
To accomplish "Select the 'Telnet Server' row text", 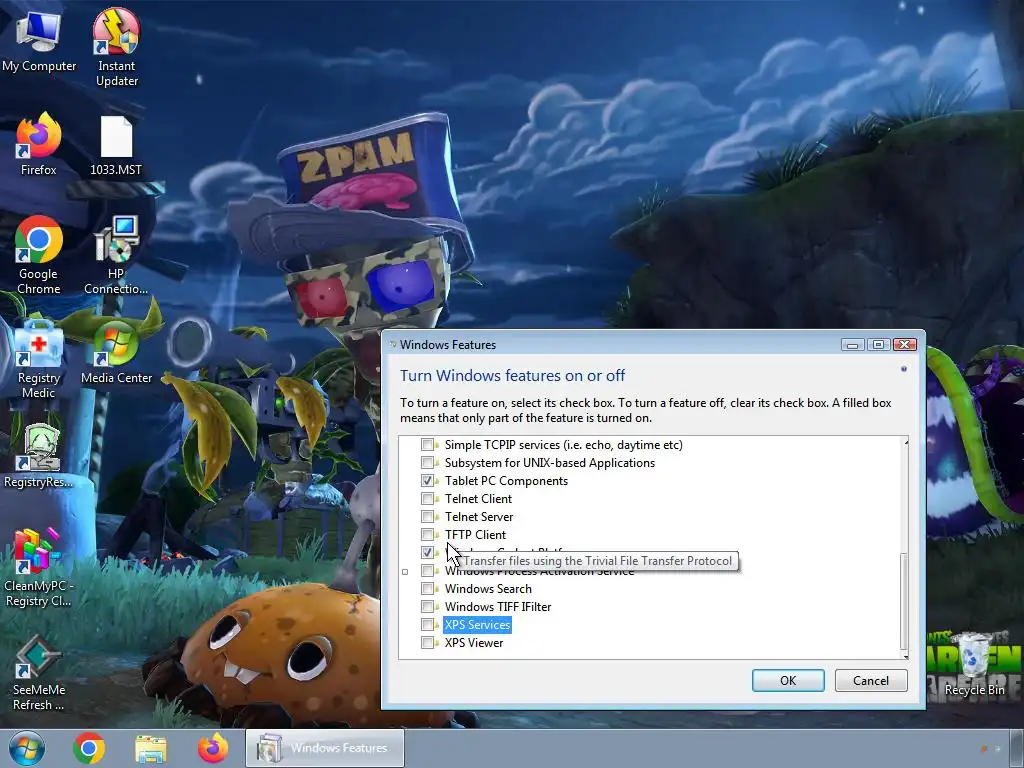I will 479,517.
